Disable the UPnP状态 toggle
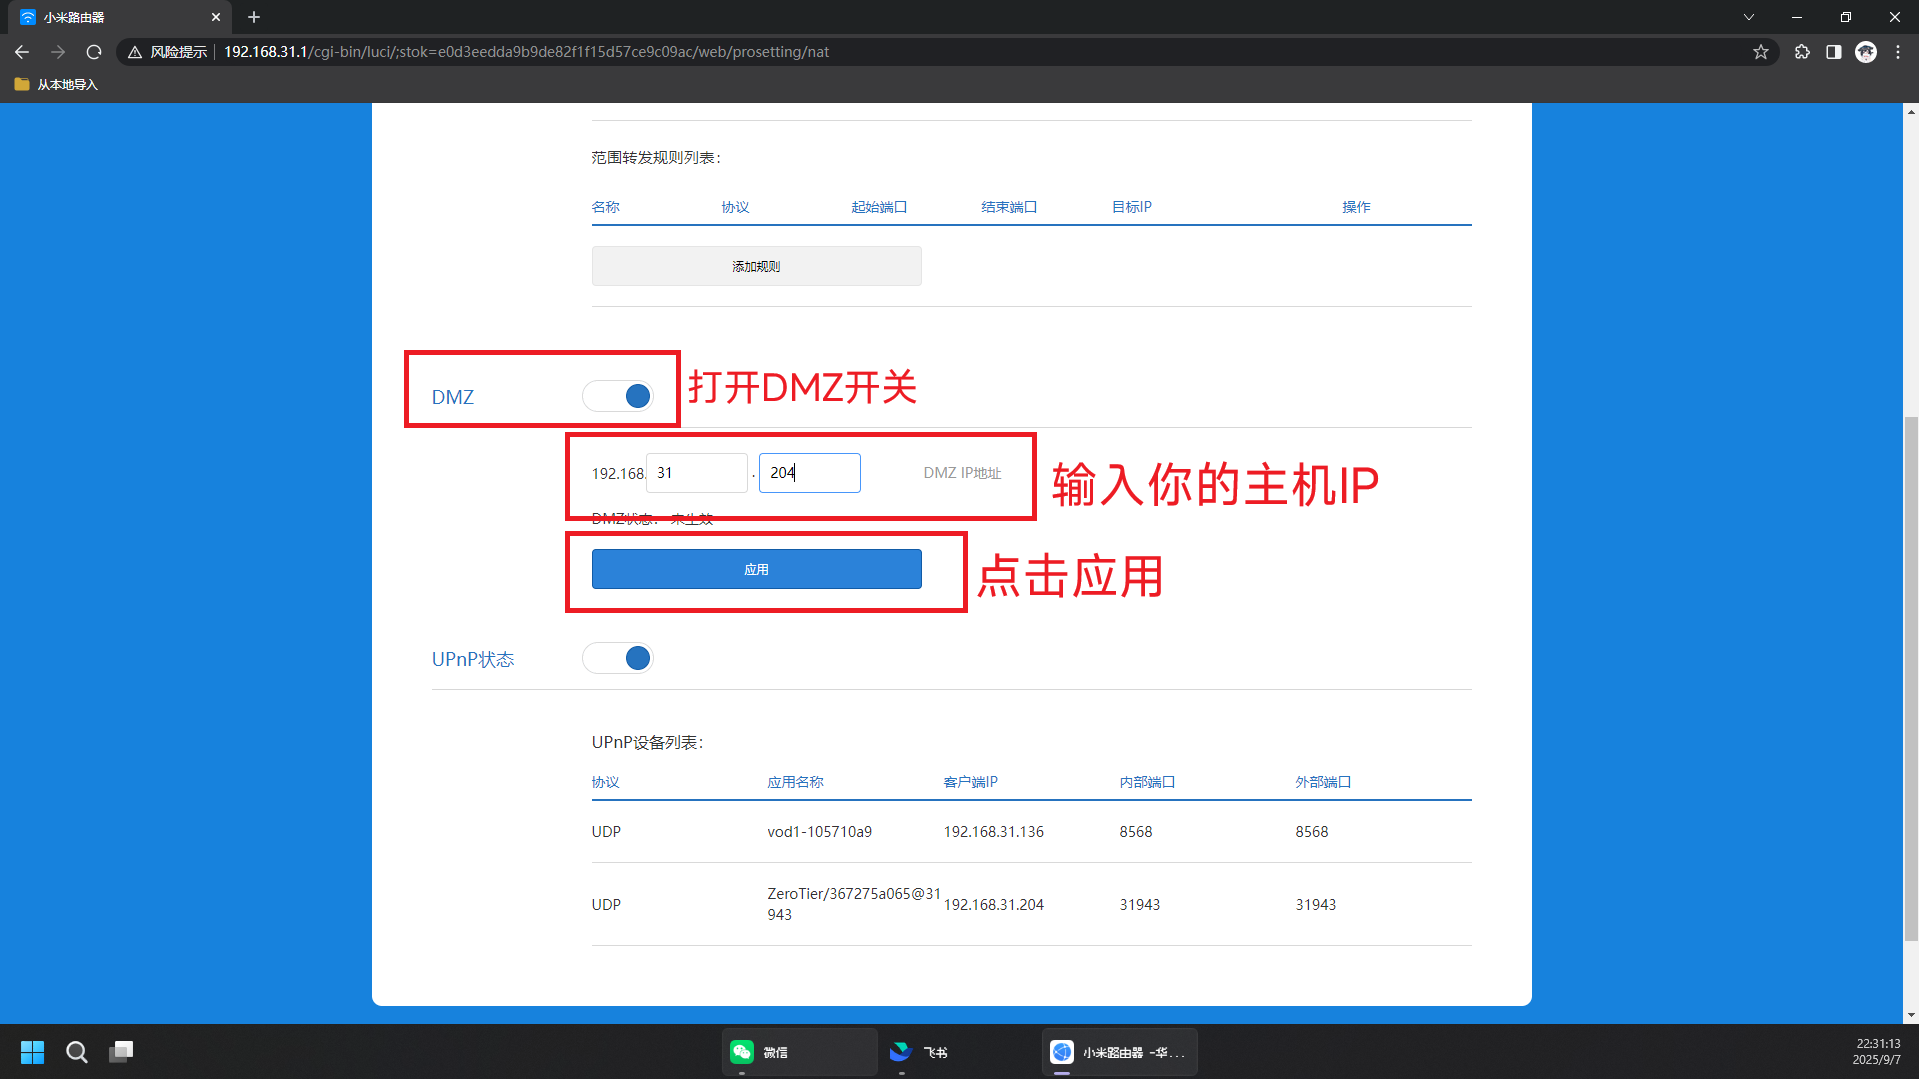 (618, 658)
